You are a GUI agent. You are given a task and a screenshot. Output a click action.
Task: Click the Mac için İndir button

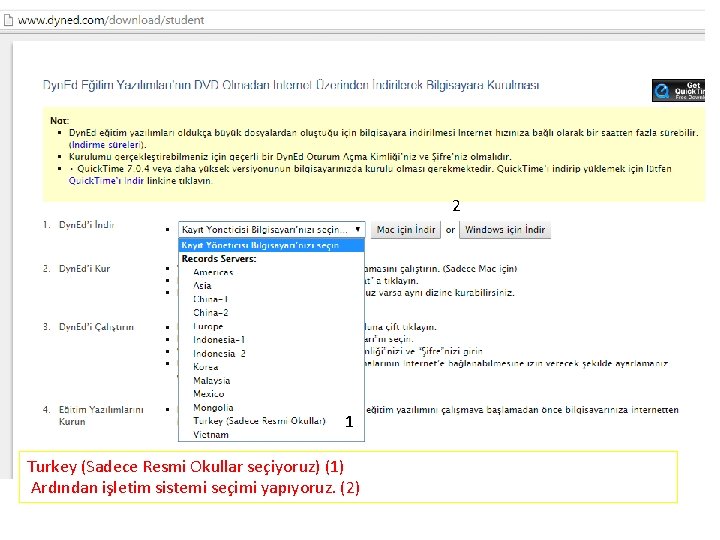tap(406, 230)
